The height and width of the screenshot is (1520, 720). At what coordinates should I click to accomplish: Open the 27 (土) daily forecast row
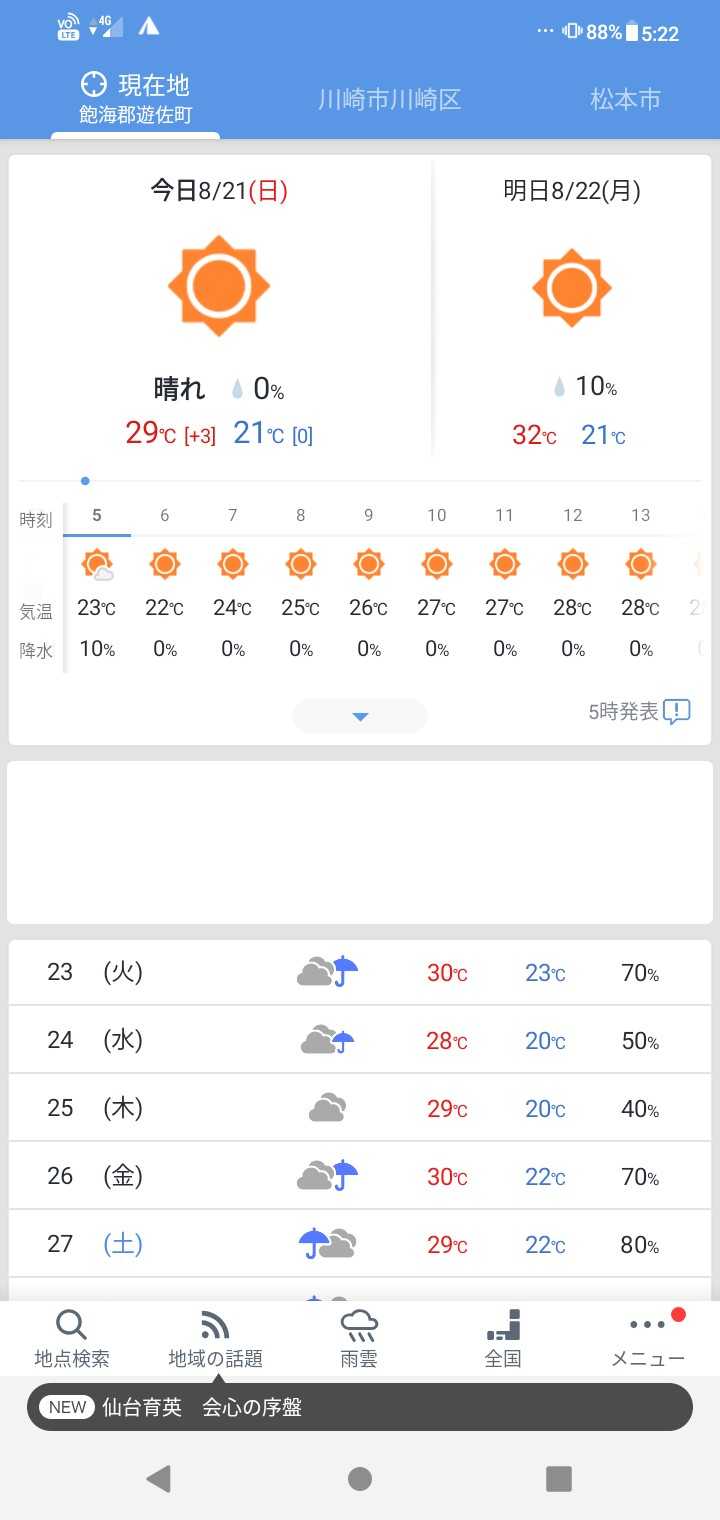click(360, 1244)
